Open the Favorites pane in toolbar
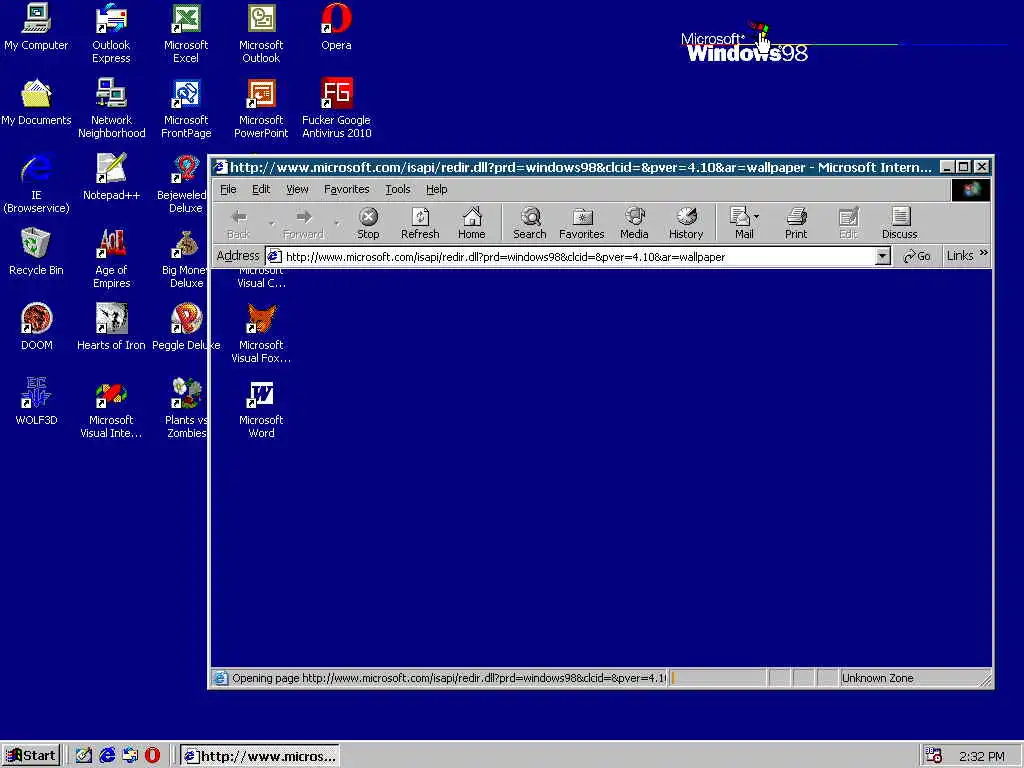Screen dimensions: 1024x768 (x=581, y=223)
